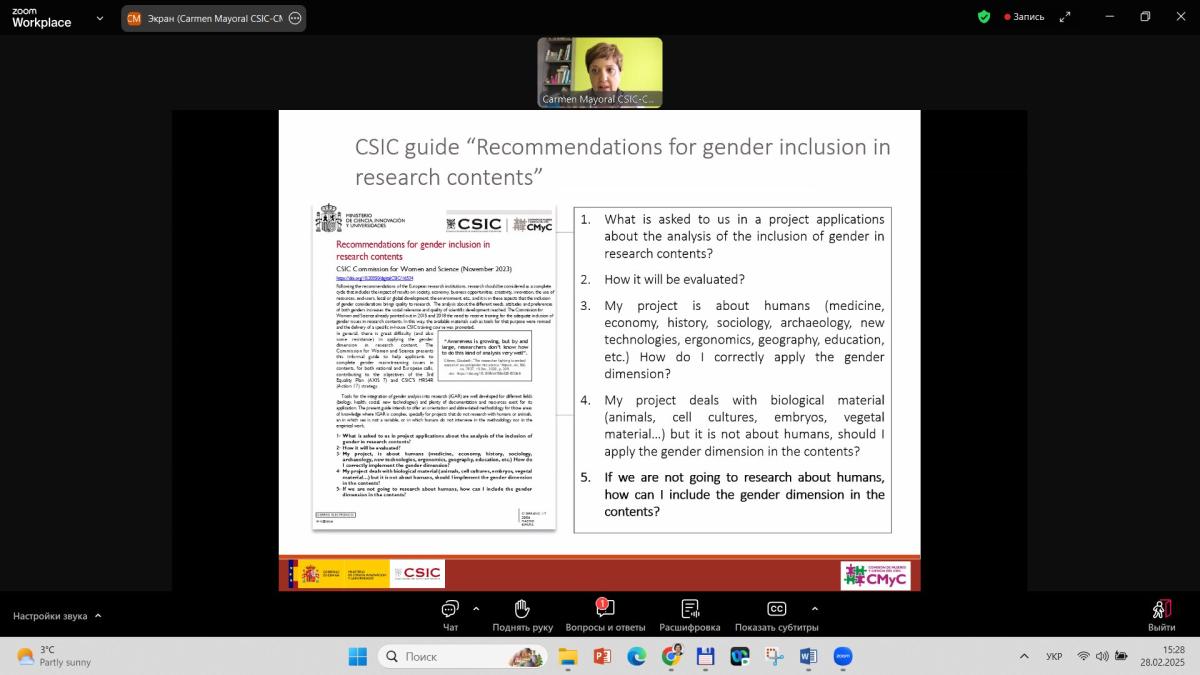Expand the caption options chevron beside subtitles

coord(814,608)
